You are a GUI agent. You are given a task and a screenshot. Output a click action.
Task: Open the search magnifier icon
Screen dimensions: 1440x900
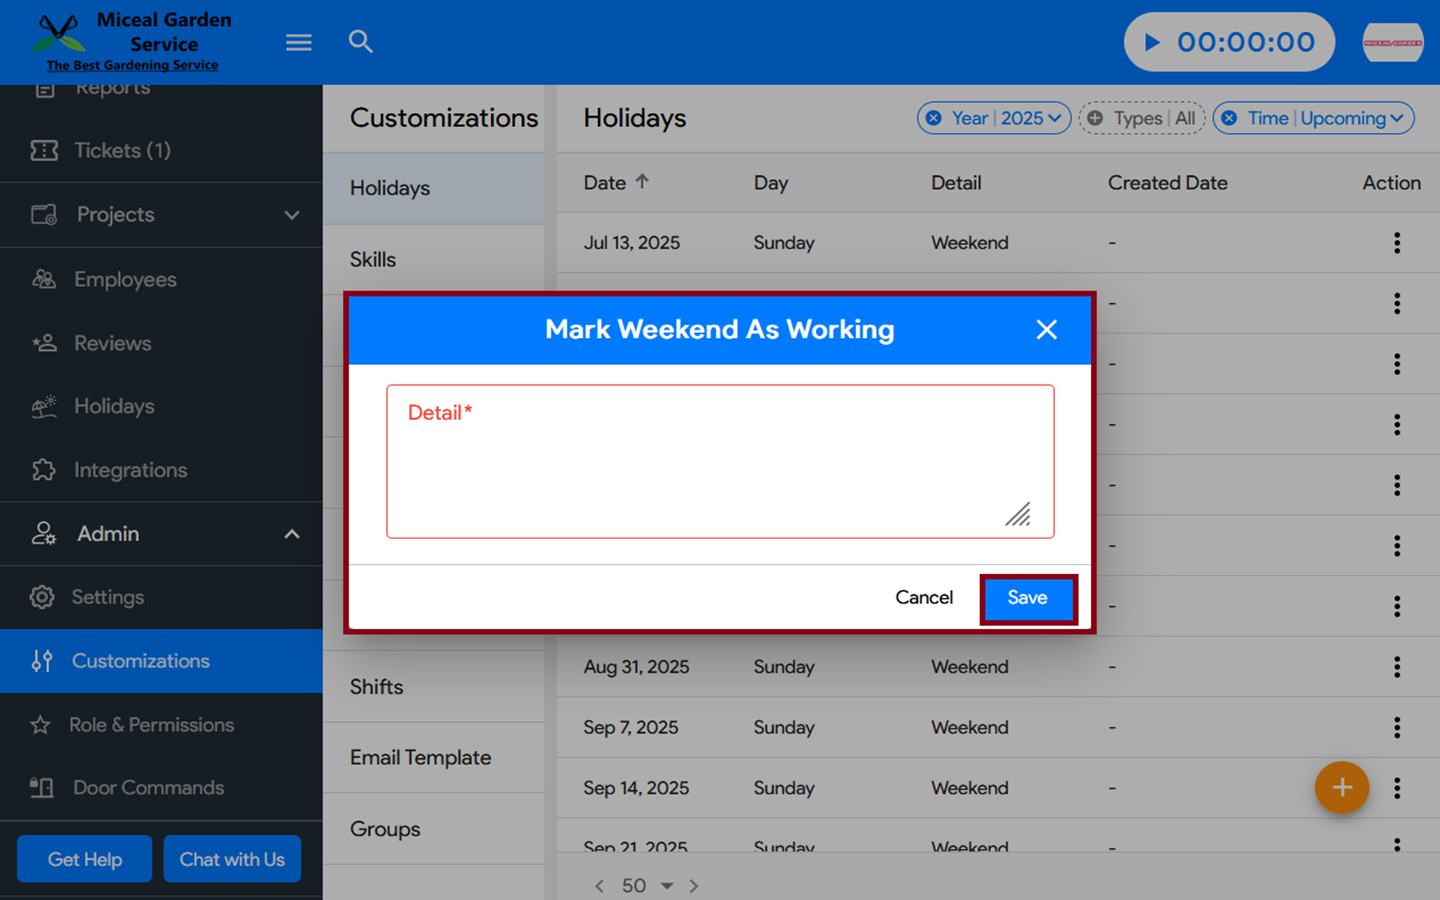click(x=360, y=42)
